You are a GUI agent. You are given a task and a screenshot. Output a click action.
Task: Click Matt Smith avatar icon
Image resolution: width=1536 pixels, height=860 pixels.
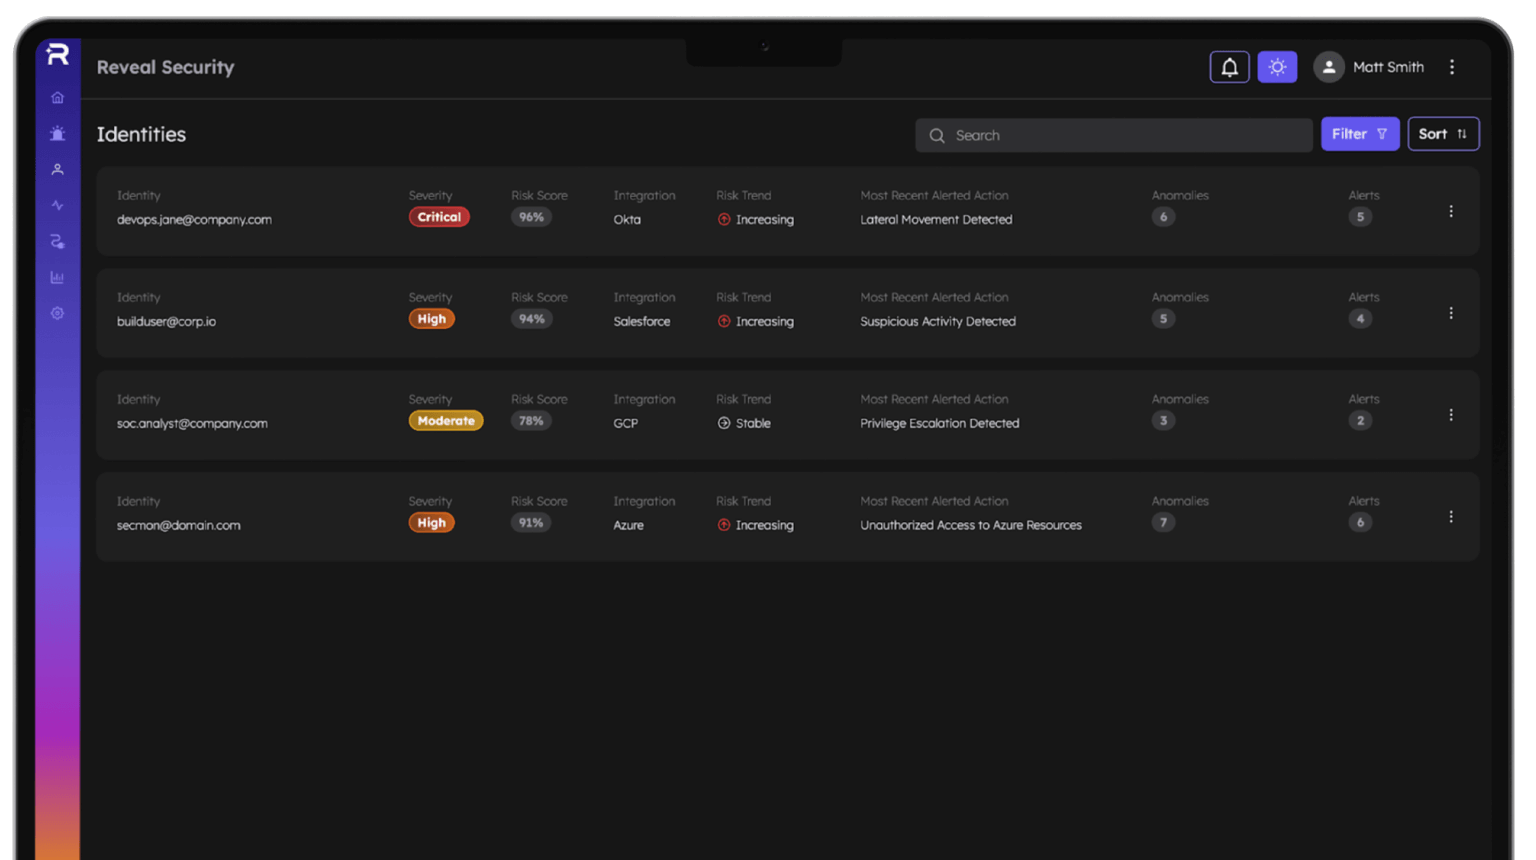click(1328, 67)
